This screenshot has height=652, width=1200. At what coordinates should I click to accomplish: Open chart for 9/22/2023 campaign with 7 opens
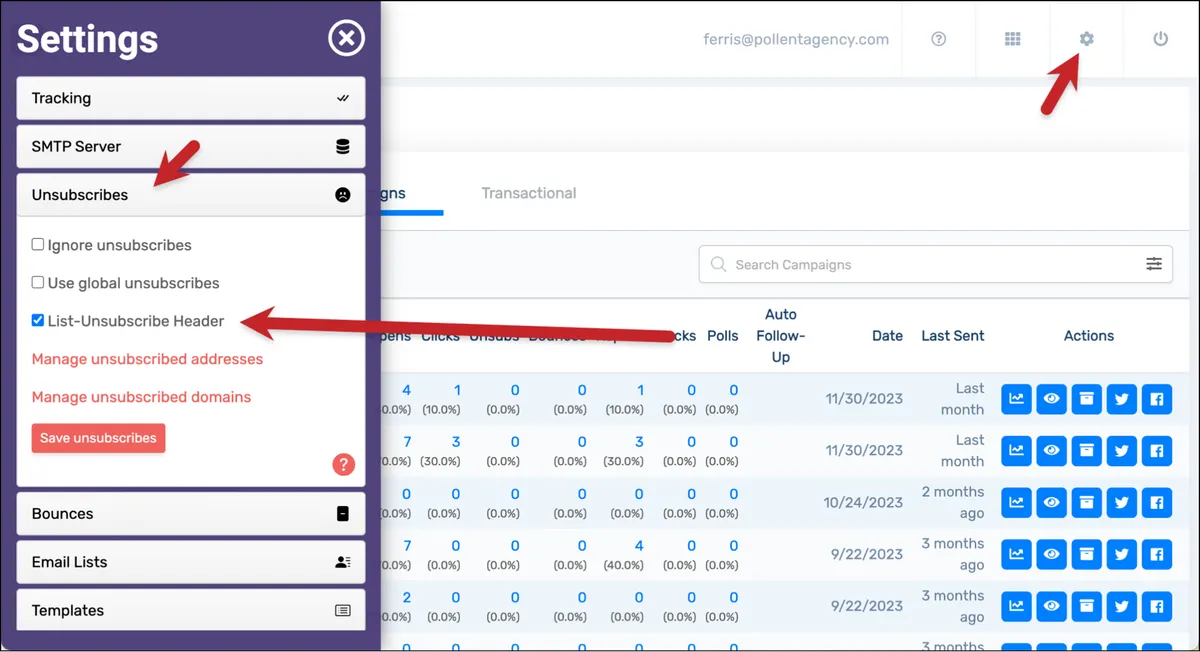coord(1017,554)
